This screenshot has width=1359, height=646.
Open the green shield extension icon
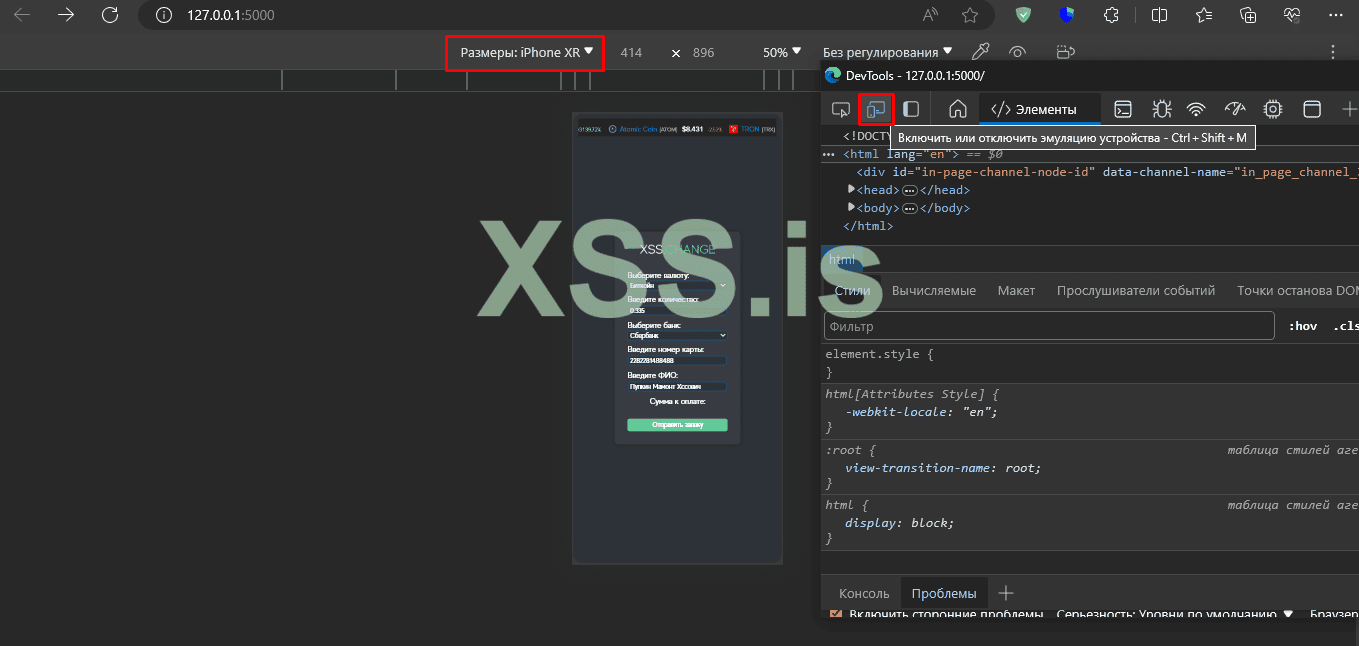tap(1022, 15)
